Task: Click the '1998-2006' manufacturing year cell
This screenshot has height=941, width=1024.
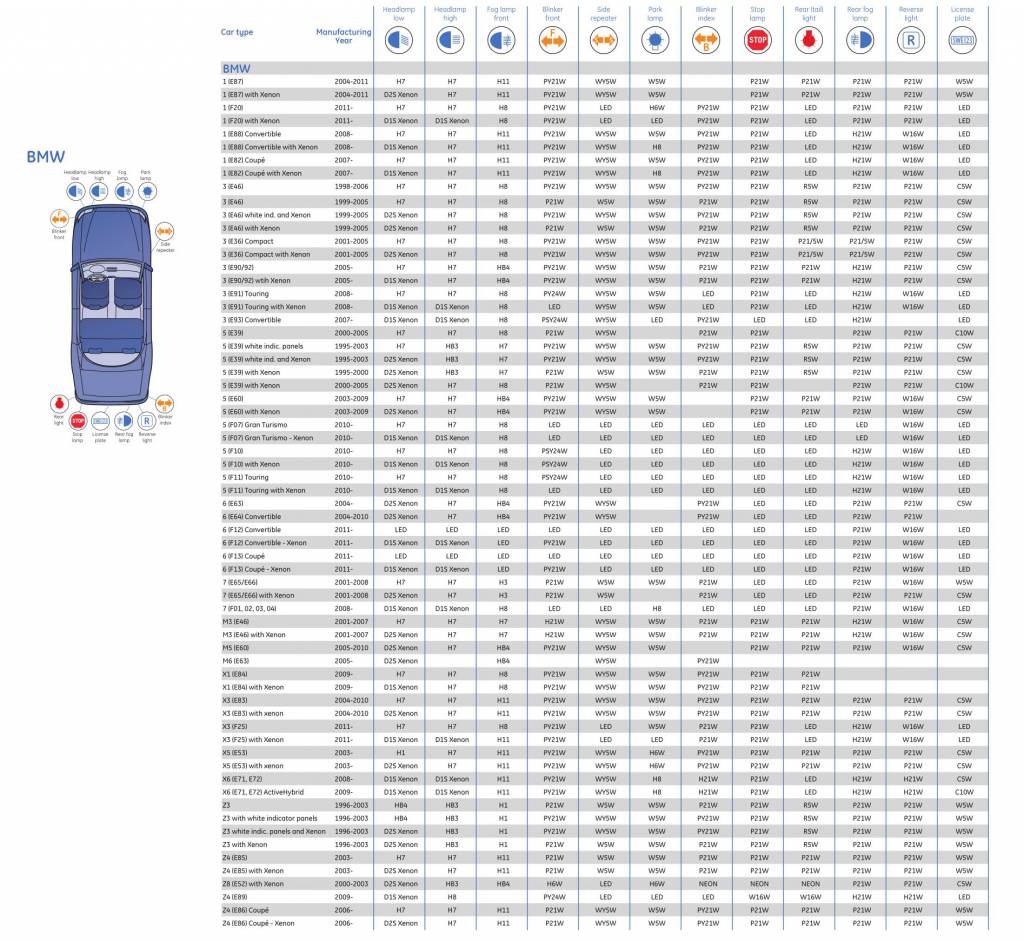Action: tap(351, 186)
